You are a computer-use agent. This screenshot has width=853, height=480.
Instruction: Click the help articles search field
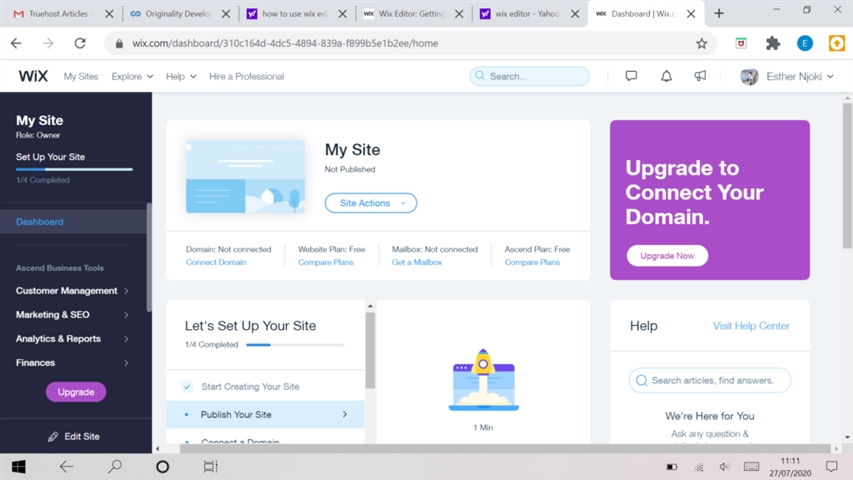pos(710,380)
